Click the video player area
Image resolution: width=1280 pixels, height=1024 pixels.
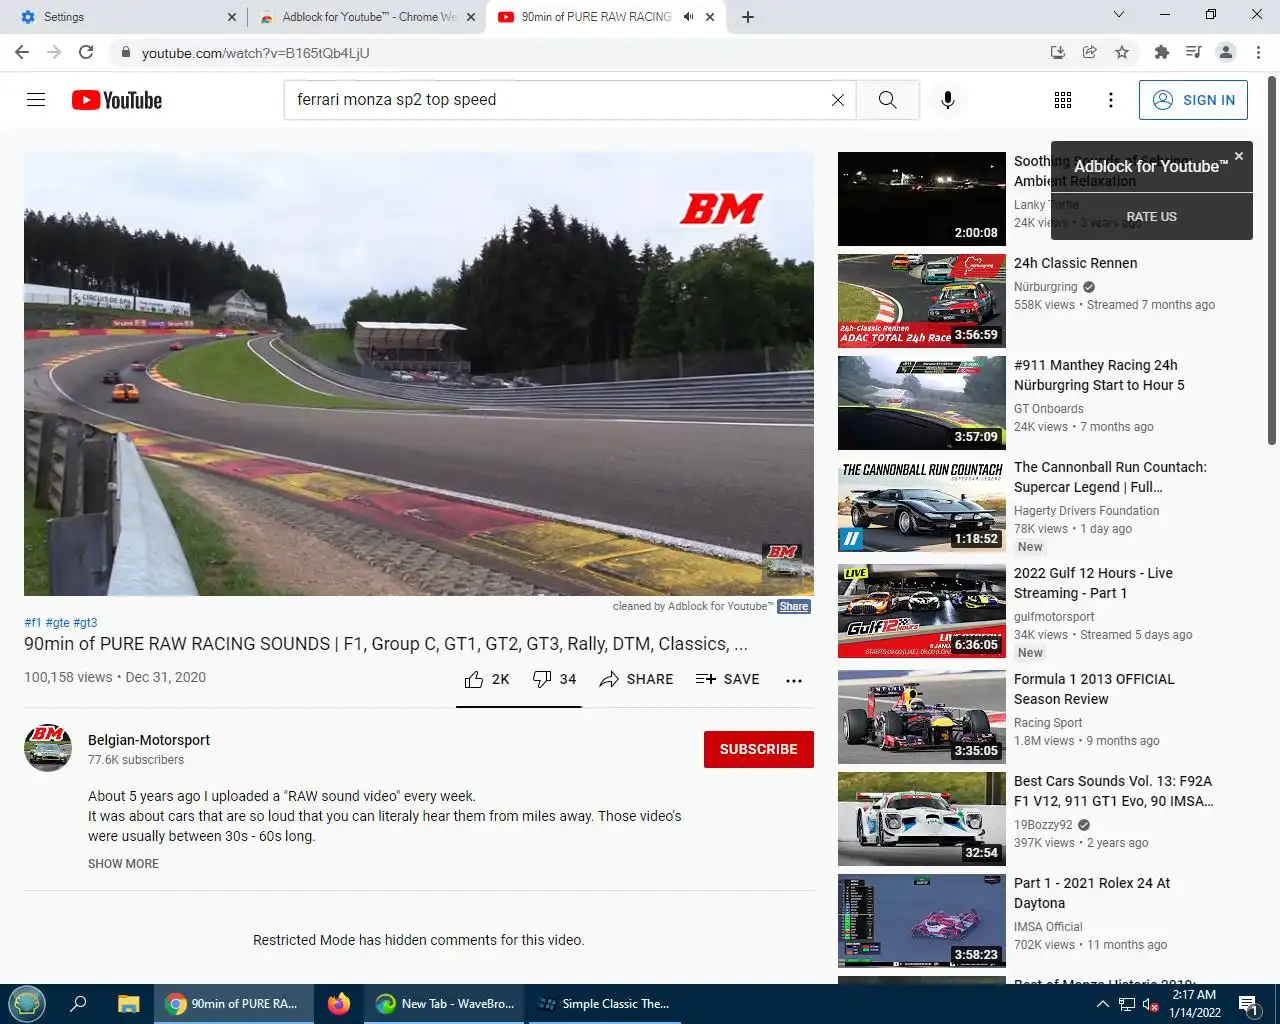419,374
